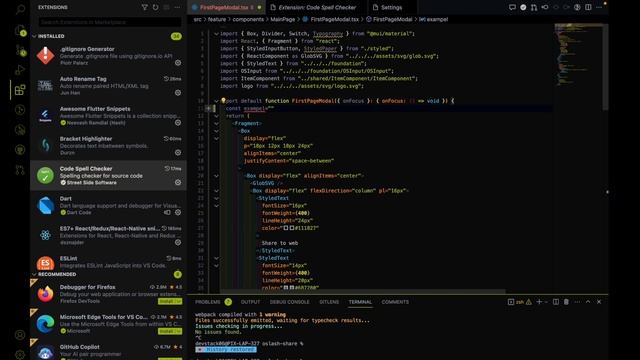Open manage gear for Dart extension

click(x=178, y=212)
